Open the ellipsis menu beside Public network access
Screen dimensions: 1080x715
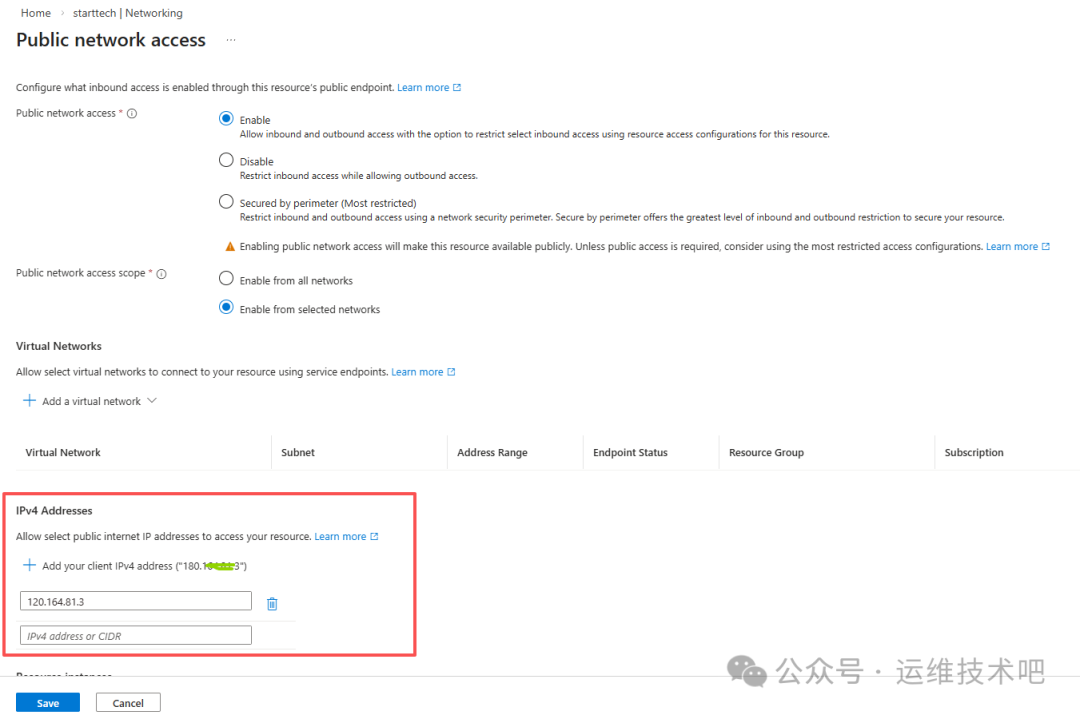231,41
